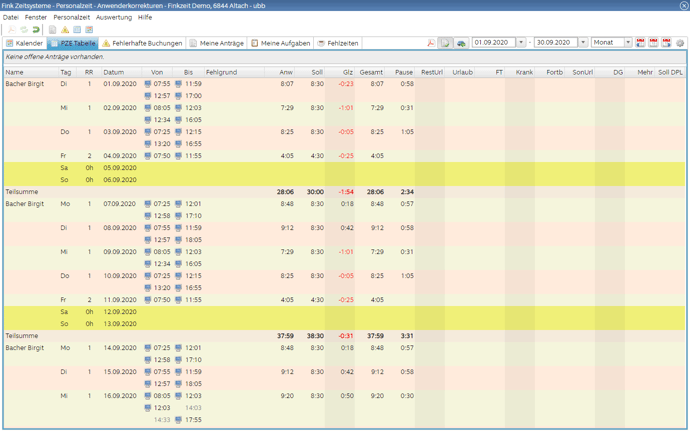Click terminal icon before 07:55 on 01.09.2020
The height and width of the screenshot is (432, 690).
[x=148, y=84]
